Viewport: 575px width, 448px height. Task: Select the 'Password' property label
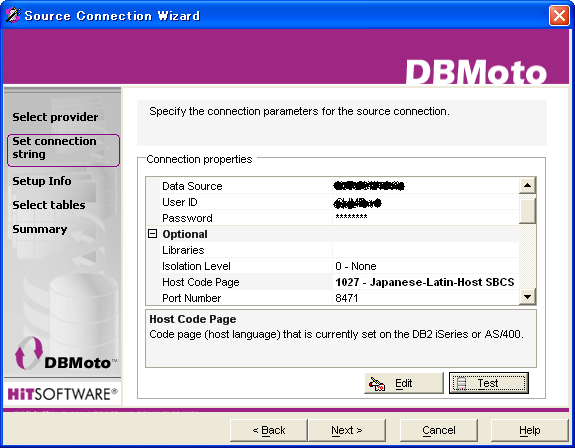coord(187,218)
